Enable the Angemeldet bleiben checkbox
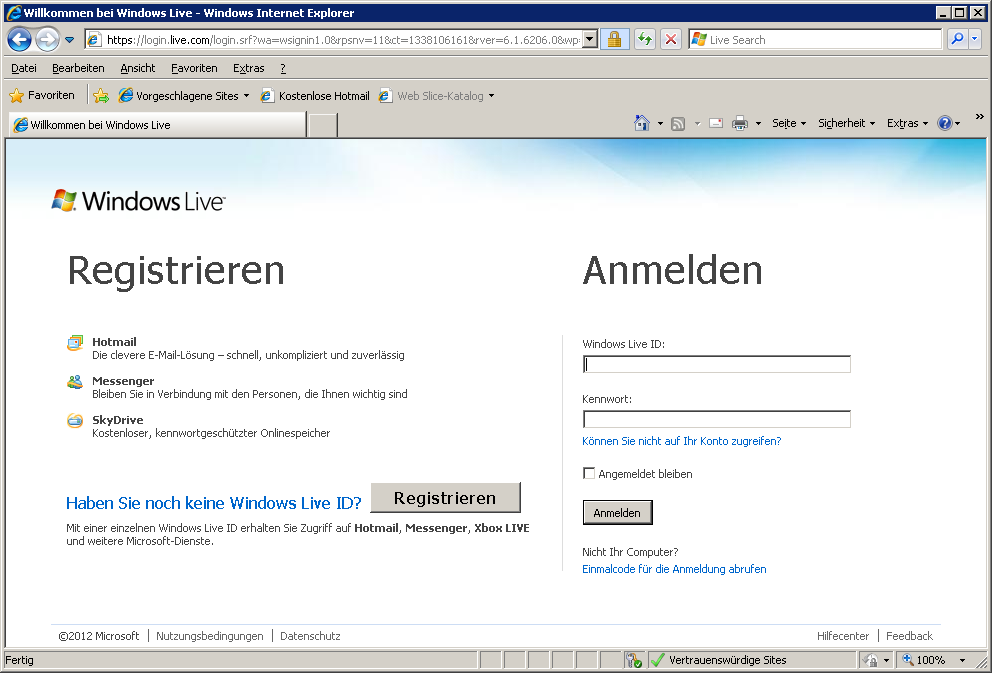992x673 pixels. pos(589,473)
